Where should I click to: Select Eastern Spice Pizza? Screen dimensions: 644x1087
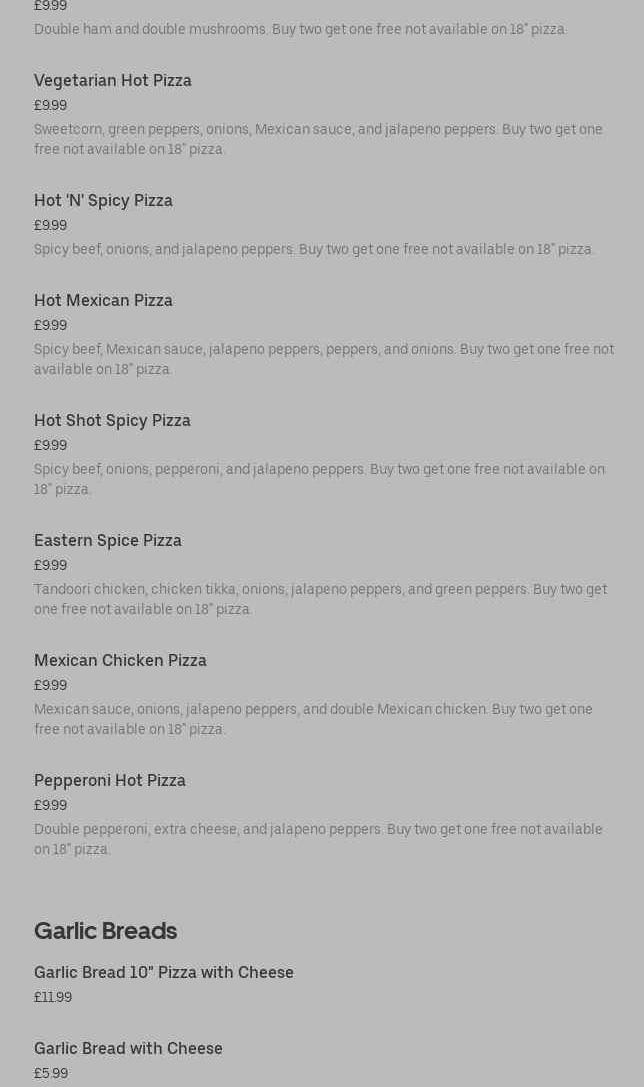click(107, 540)
